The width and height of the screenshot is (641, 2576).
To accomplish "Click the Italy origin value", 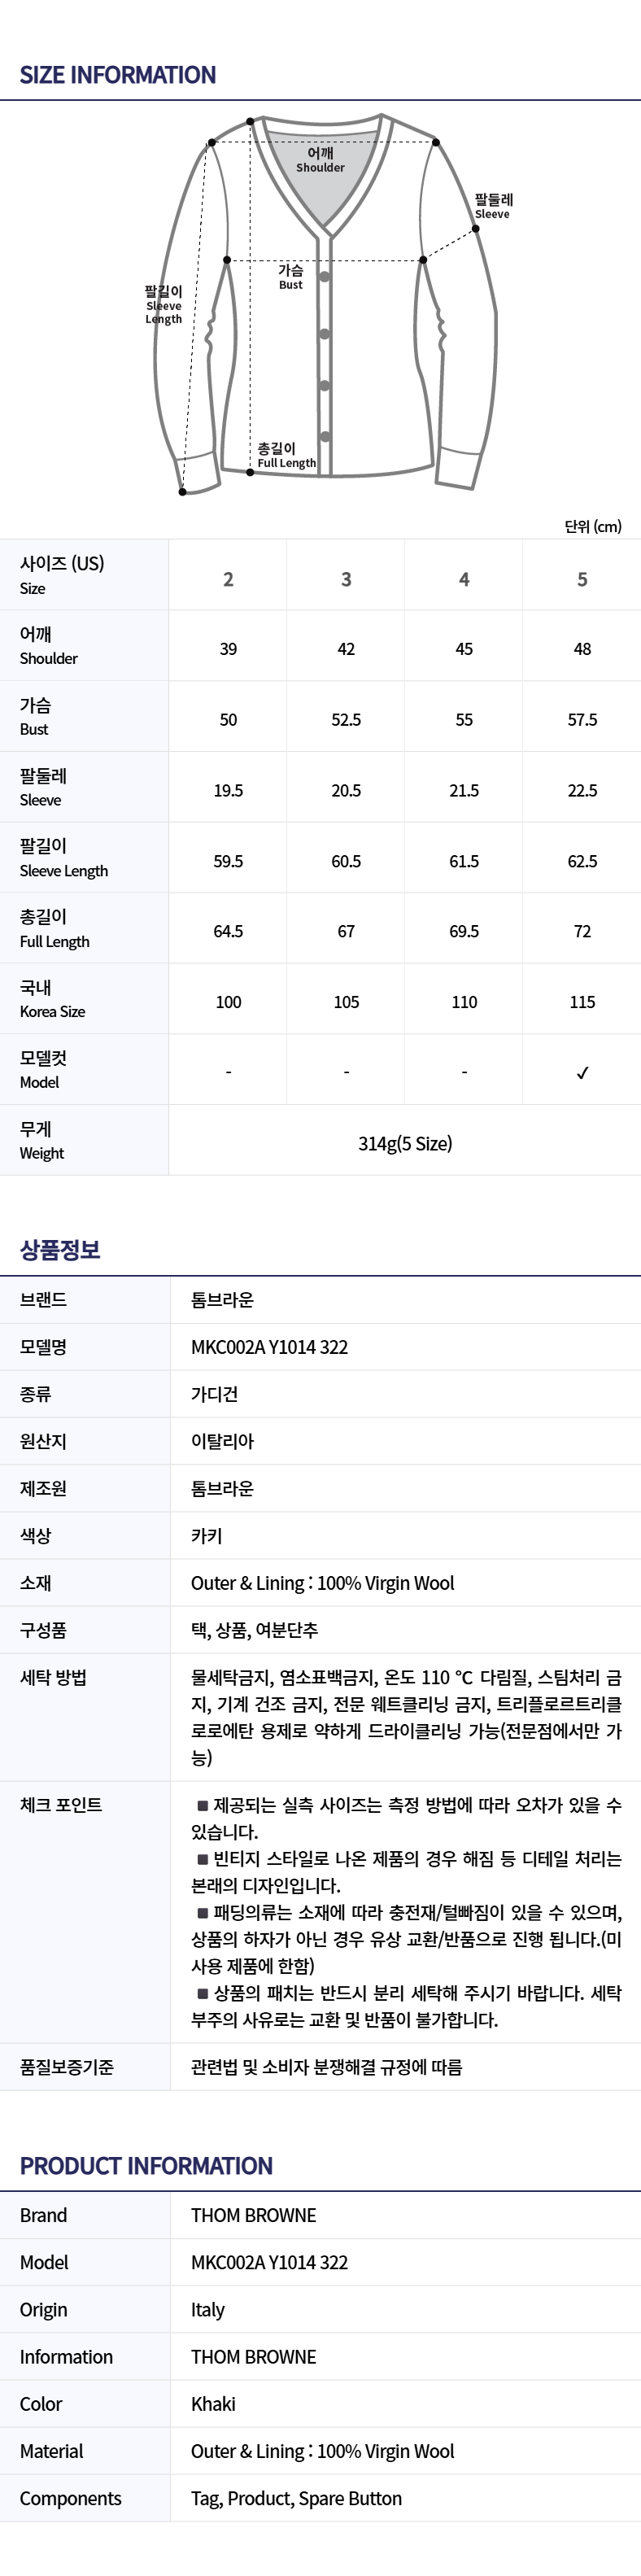I will tap(208, 2310).
